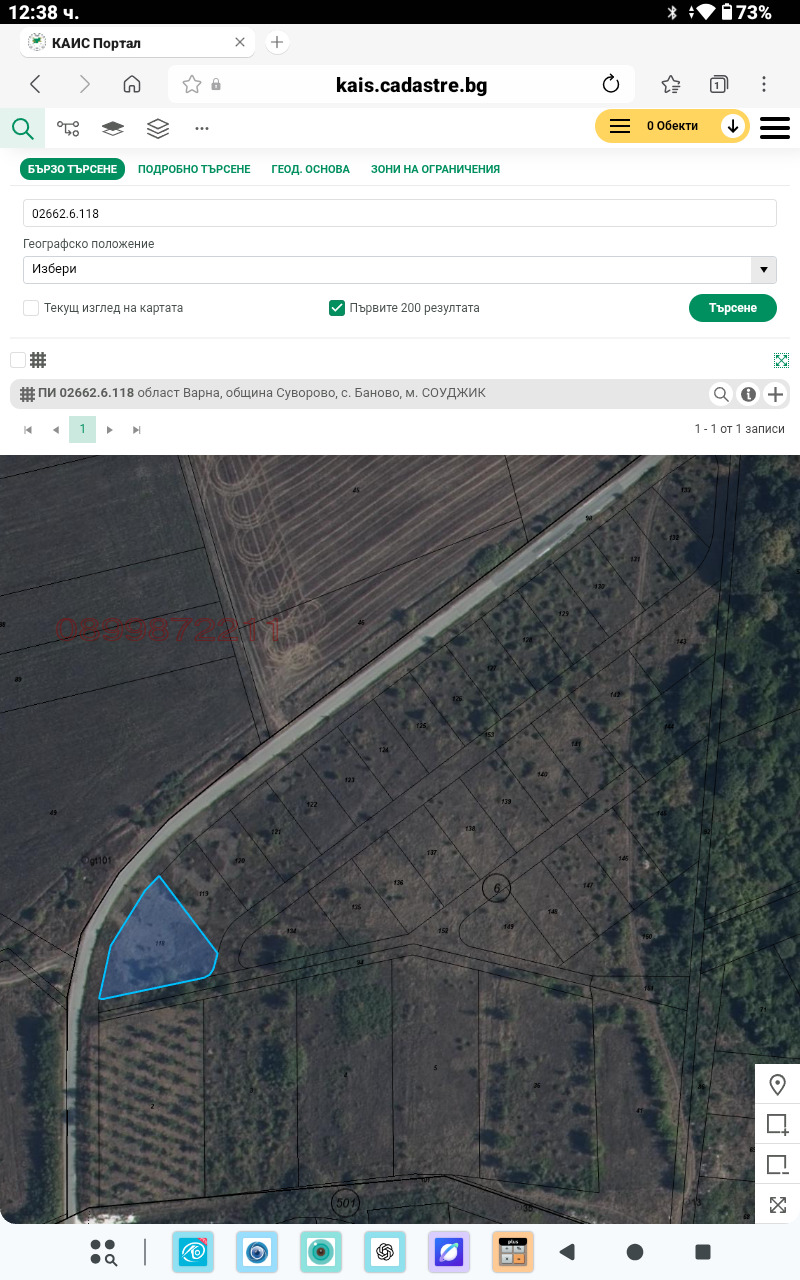Zoom to parcel 02662.6.118 result
This screenshot has width=800, height=1280.
[720, 394]
